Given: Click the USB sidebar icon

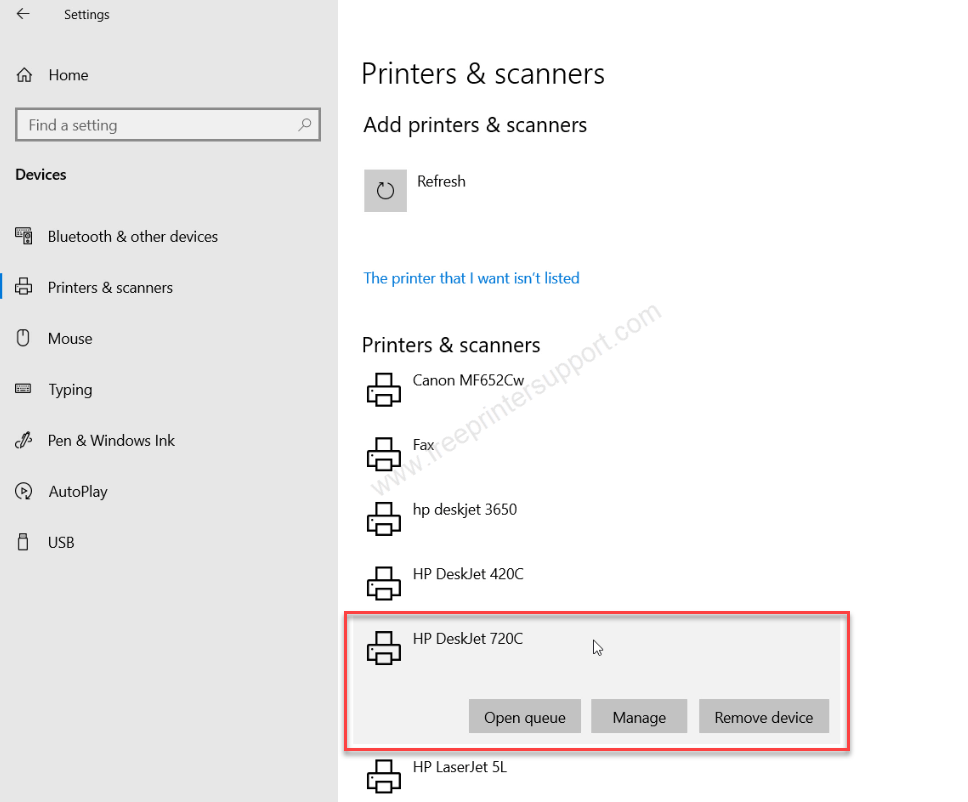Looking at the screenshot, I should [23, 542].
